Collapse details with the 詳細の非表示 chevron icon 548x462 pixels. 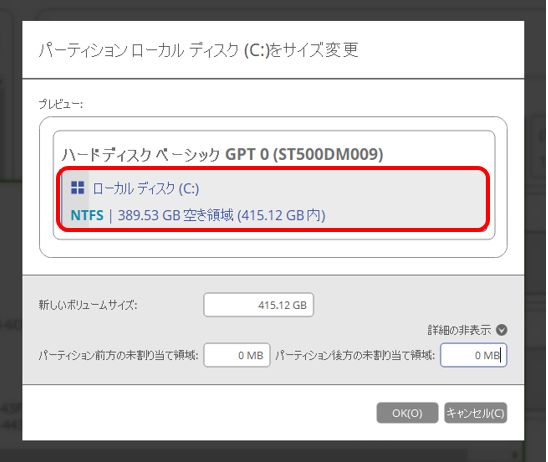(502, 330)
